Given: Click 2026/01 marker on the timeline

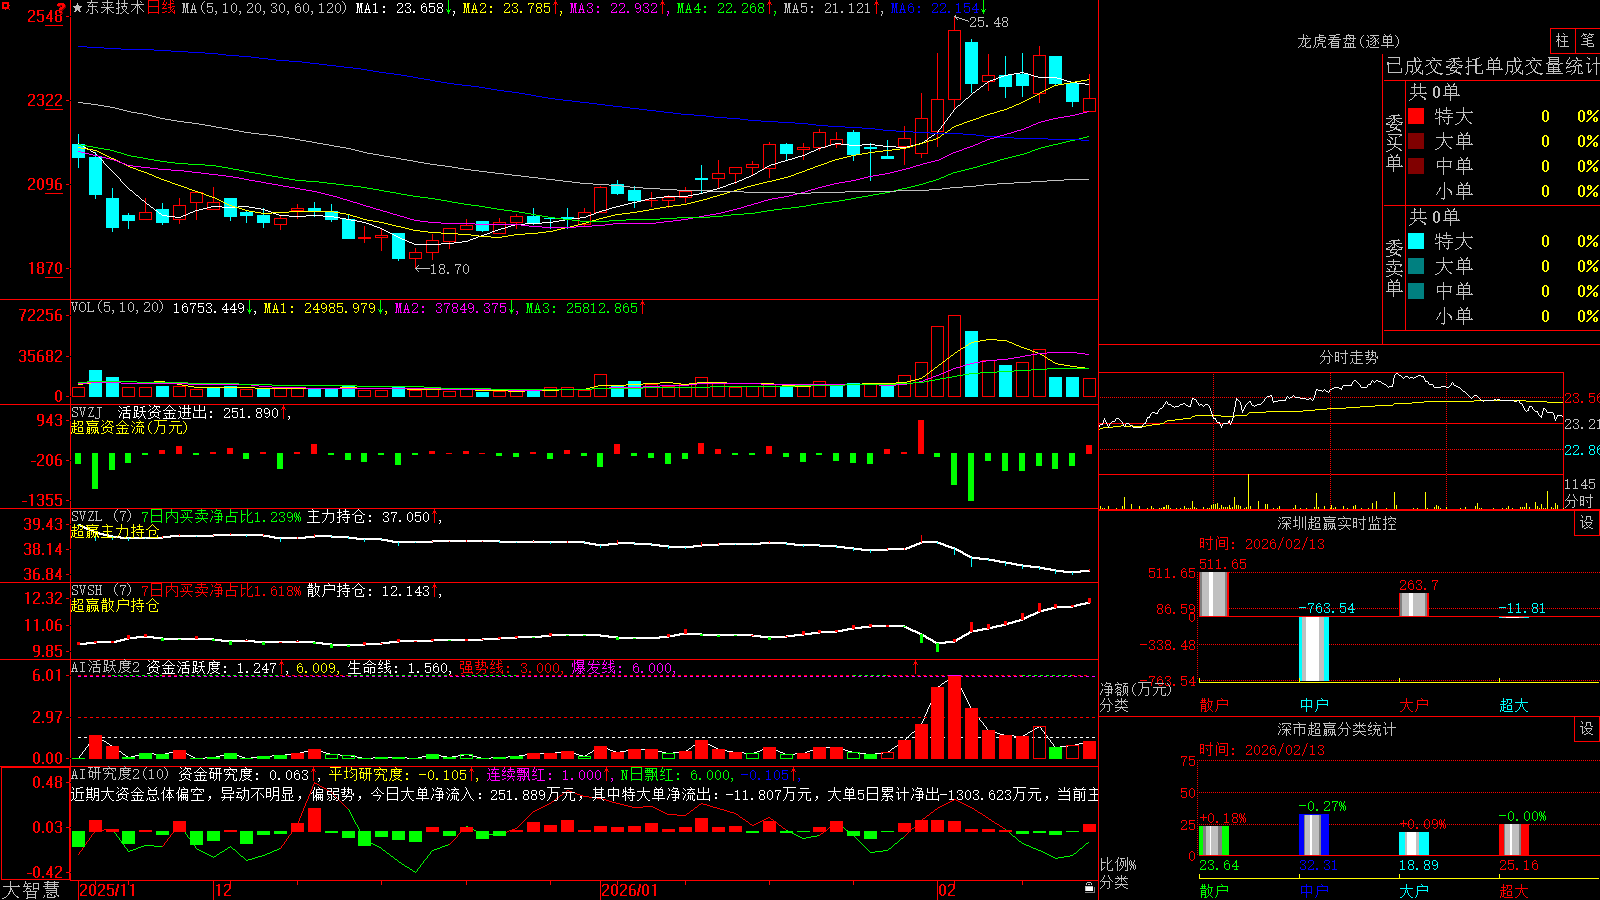Looking at the screenshot, I should coord(630,890).
